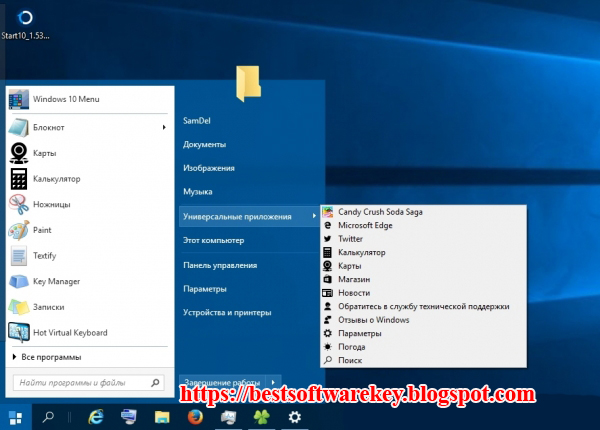Click the Блокнот notepad icon

(19, 127)
